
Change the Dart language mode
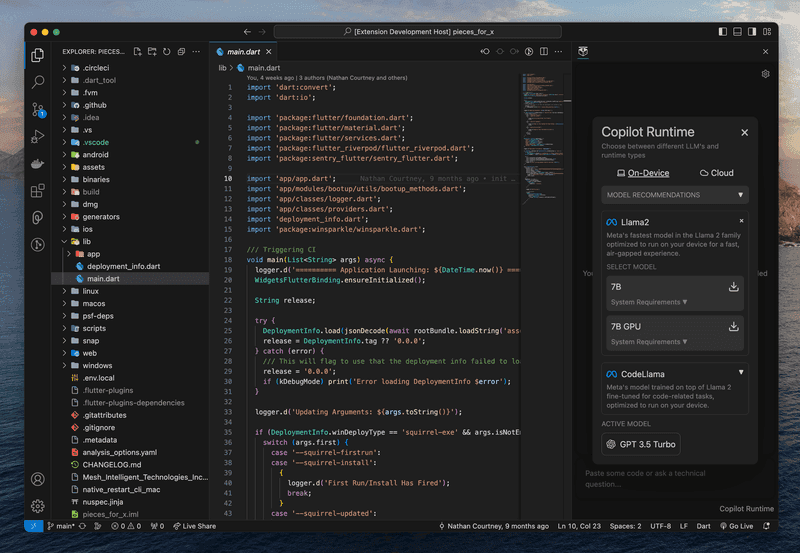(x=703, y=526)
